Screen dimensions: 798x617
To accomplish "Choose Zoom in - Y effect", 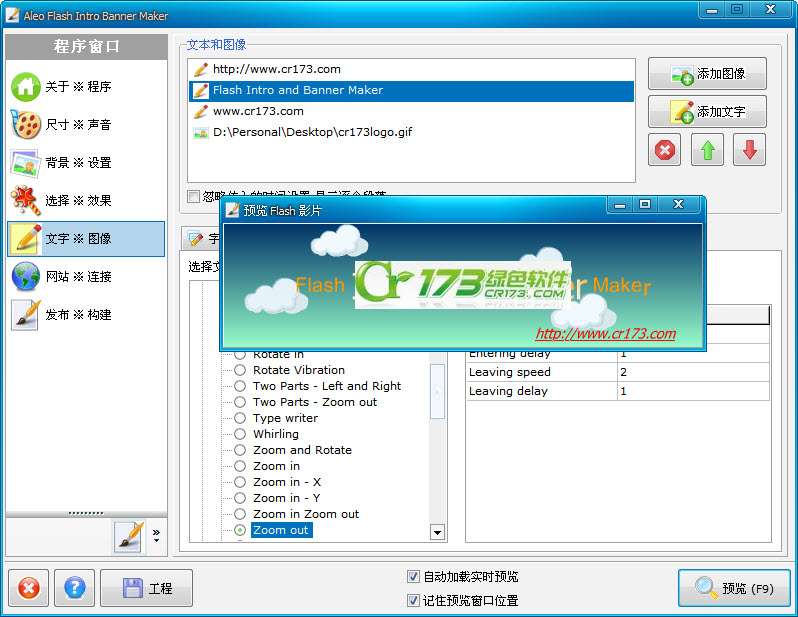I will [x=240, y=498].
